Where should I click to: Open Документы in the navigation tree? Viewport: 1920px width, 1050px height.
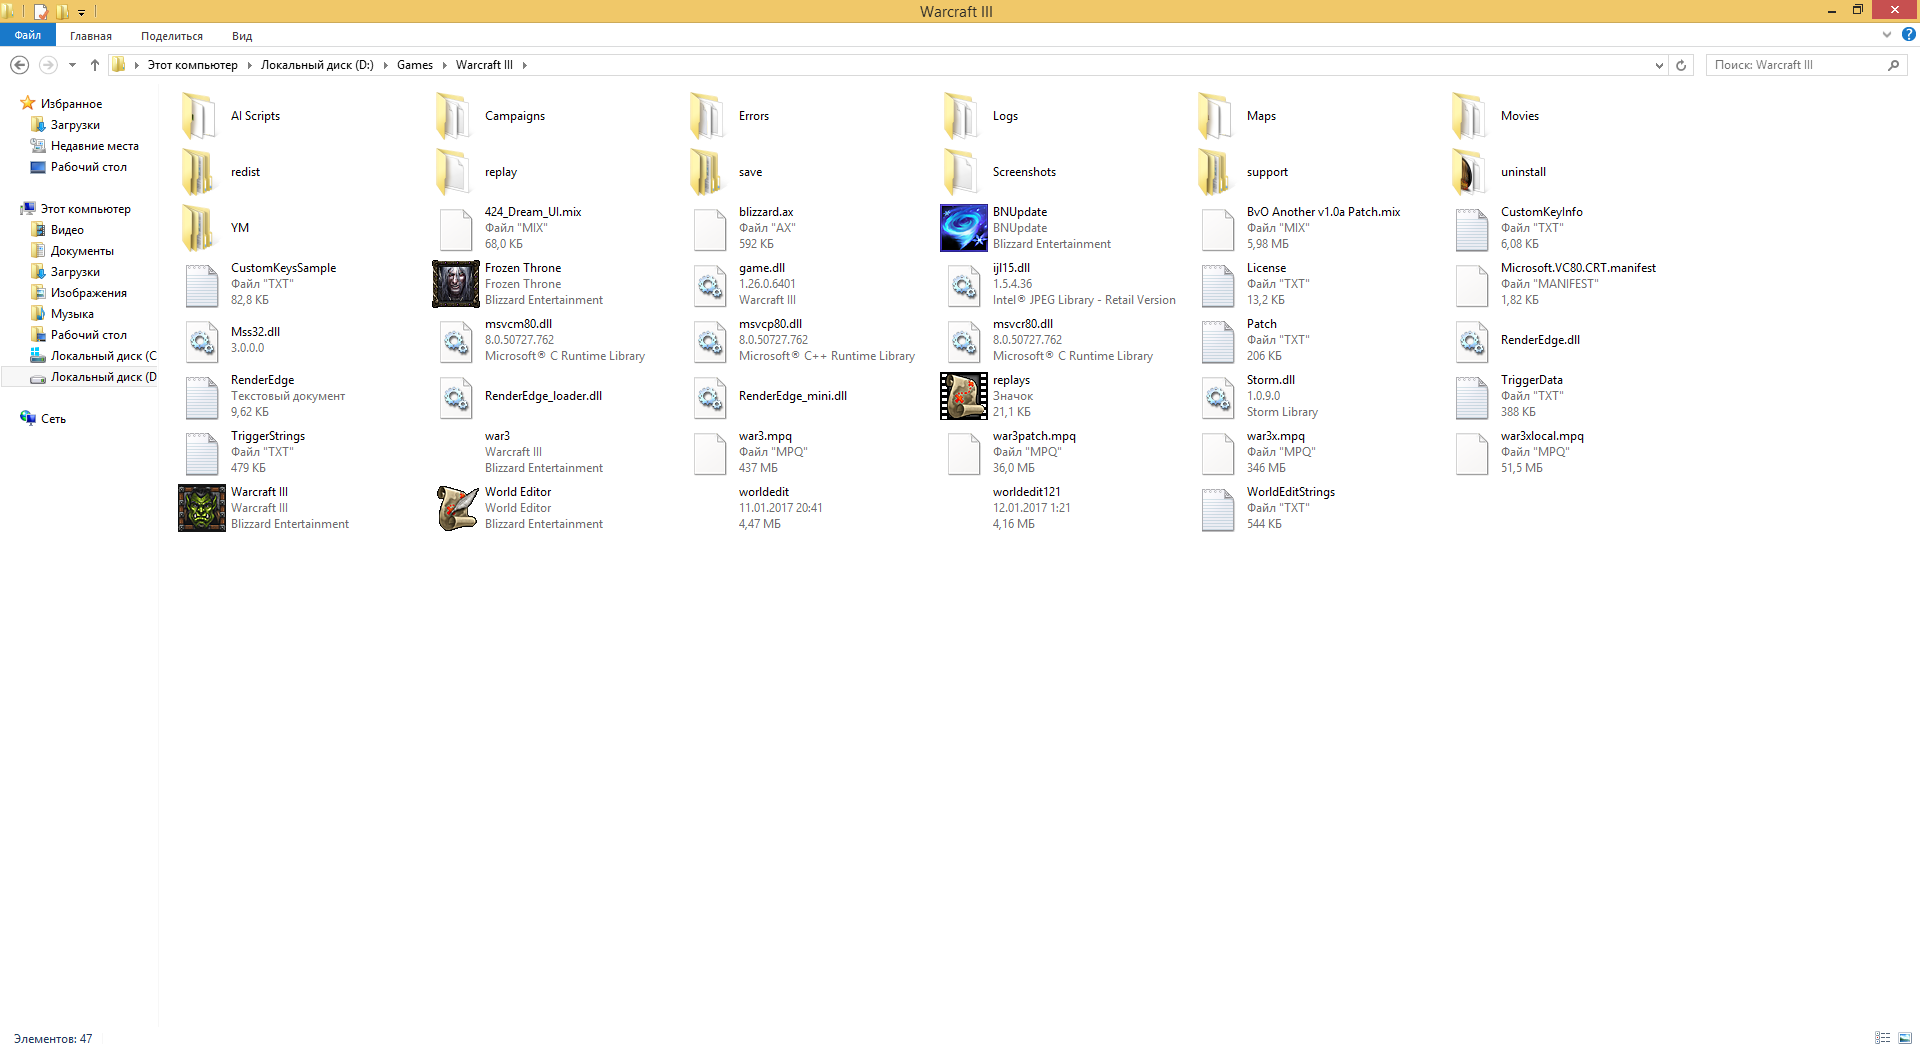click(x=82, y=251)
